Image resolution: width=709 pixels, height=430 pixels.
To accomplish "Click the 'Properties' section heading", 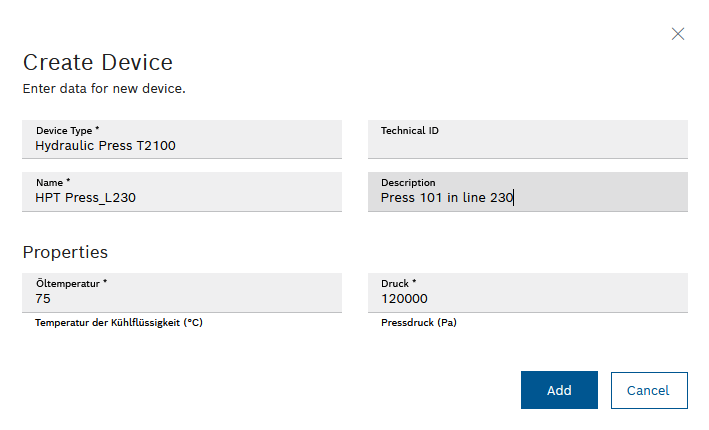I will pos(65,252).
